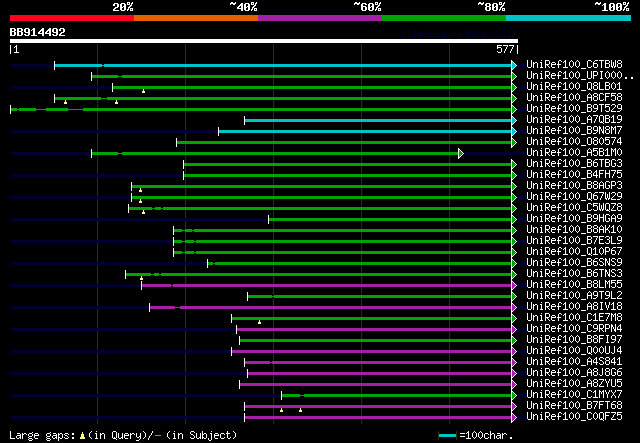This screenshot has height=443, width=640.
Task: Click the yellow gap marker under the C5WQZ8 bar
Action: [143, 212]
